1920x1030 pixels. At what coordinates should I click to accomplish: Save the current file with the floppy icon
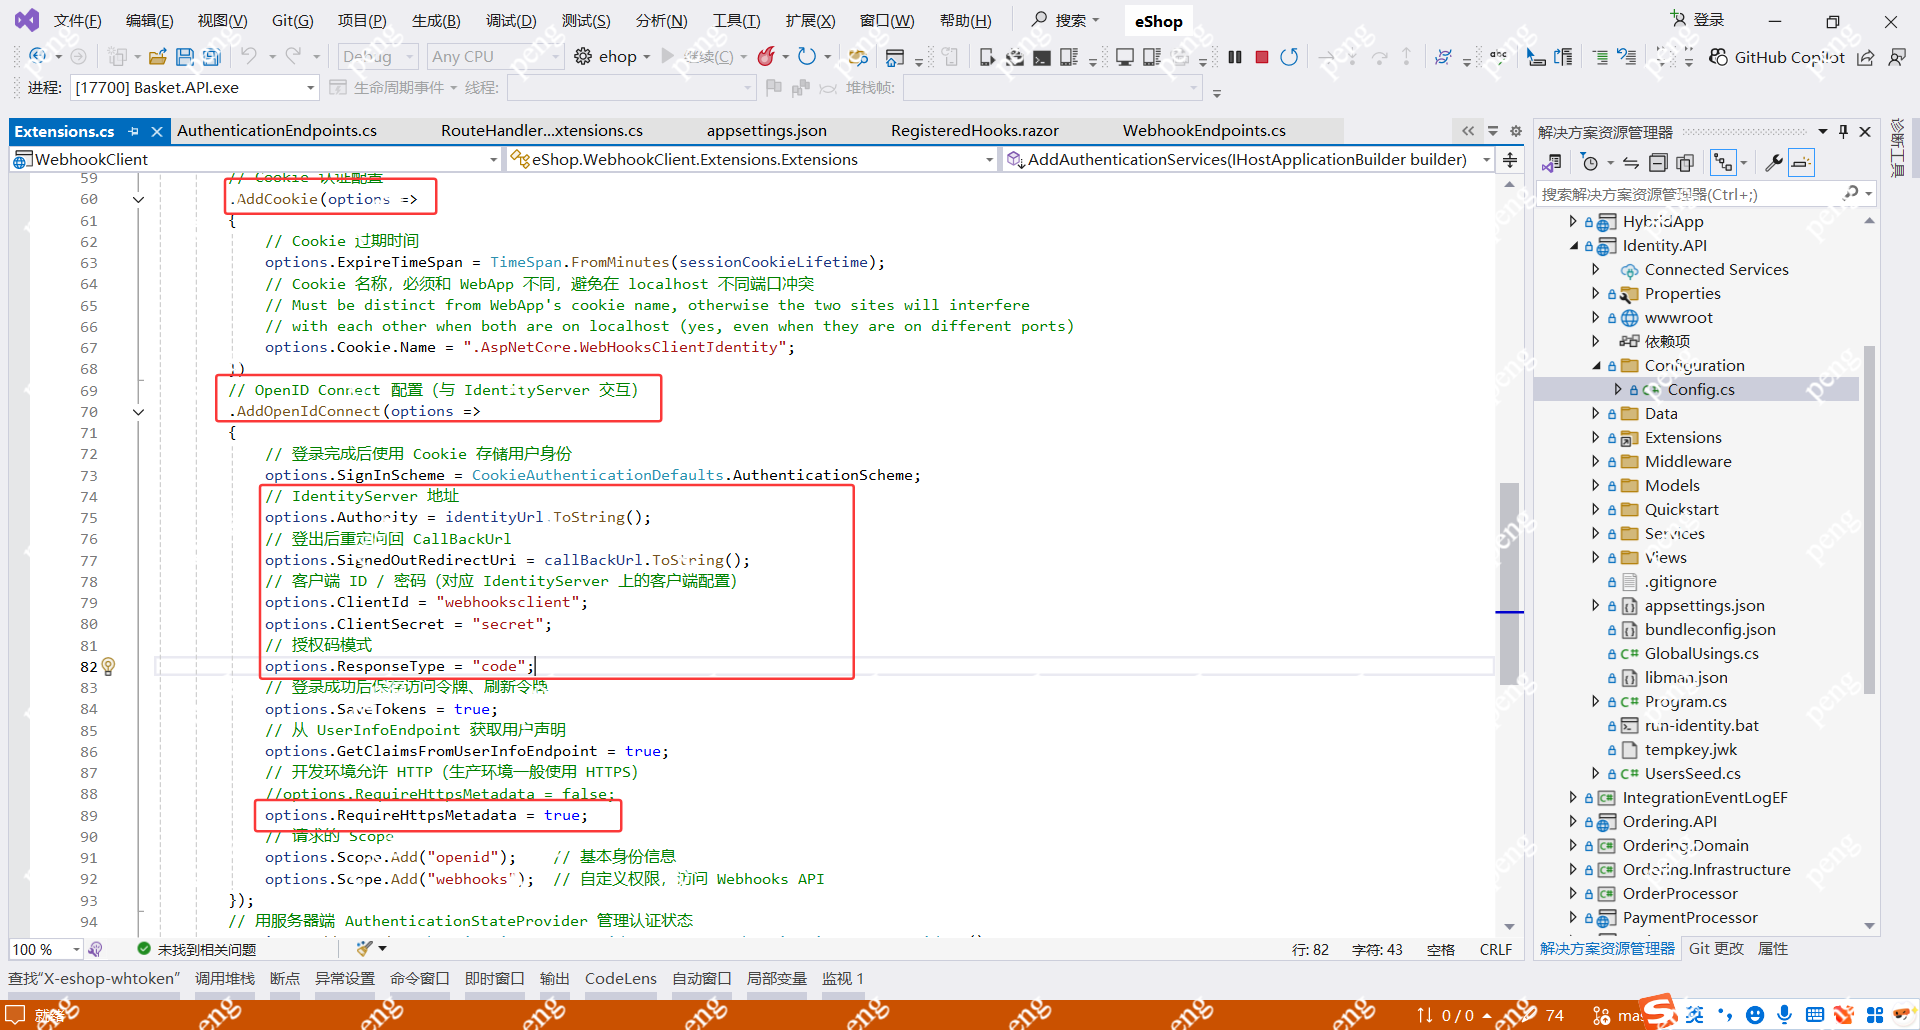(185, 57)
